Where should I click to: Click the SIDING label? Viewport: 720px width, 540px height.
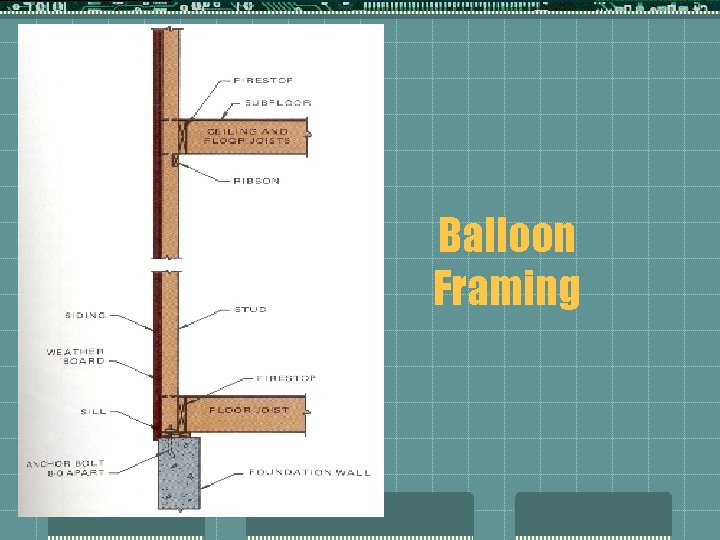(86, 315)
